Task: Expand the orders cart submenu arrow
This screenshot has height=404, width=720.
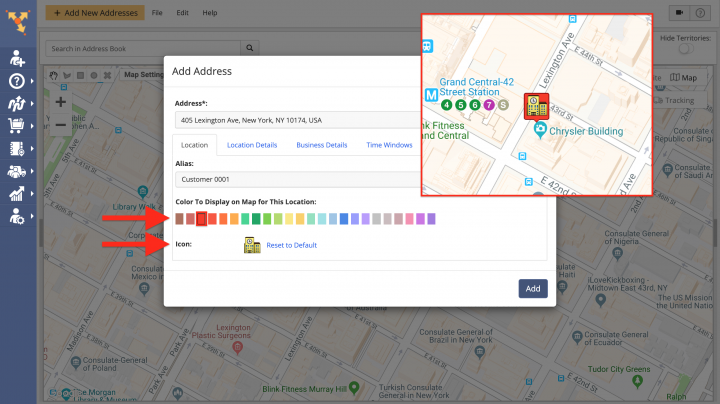Action: [x=32, y=126]
